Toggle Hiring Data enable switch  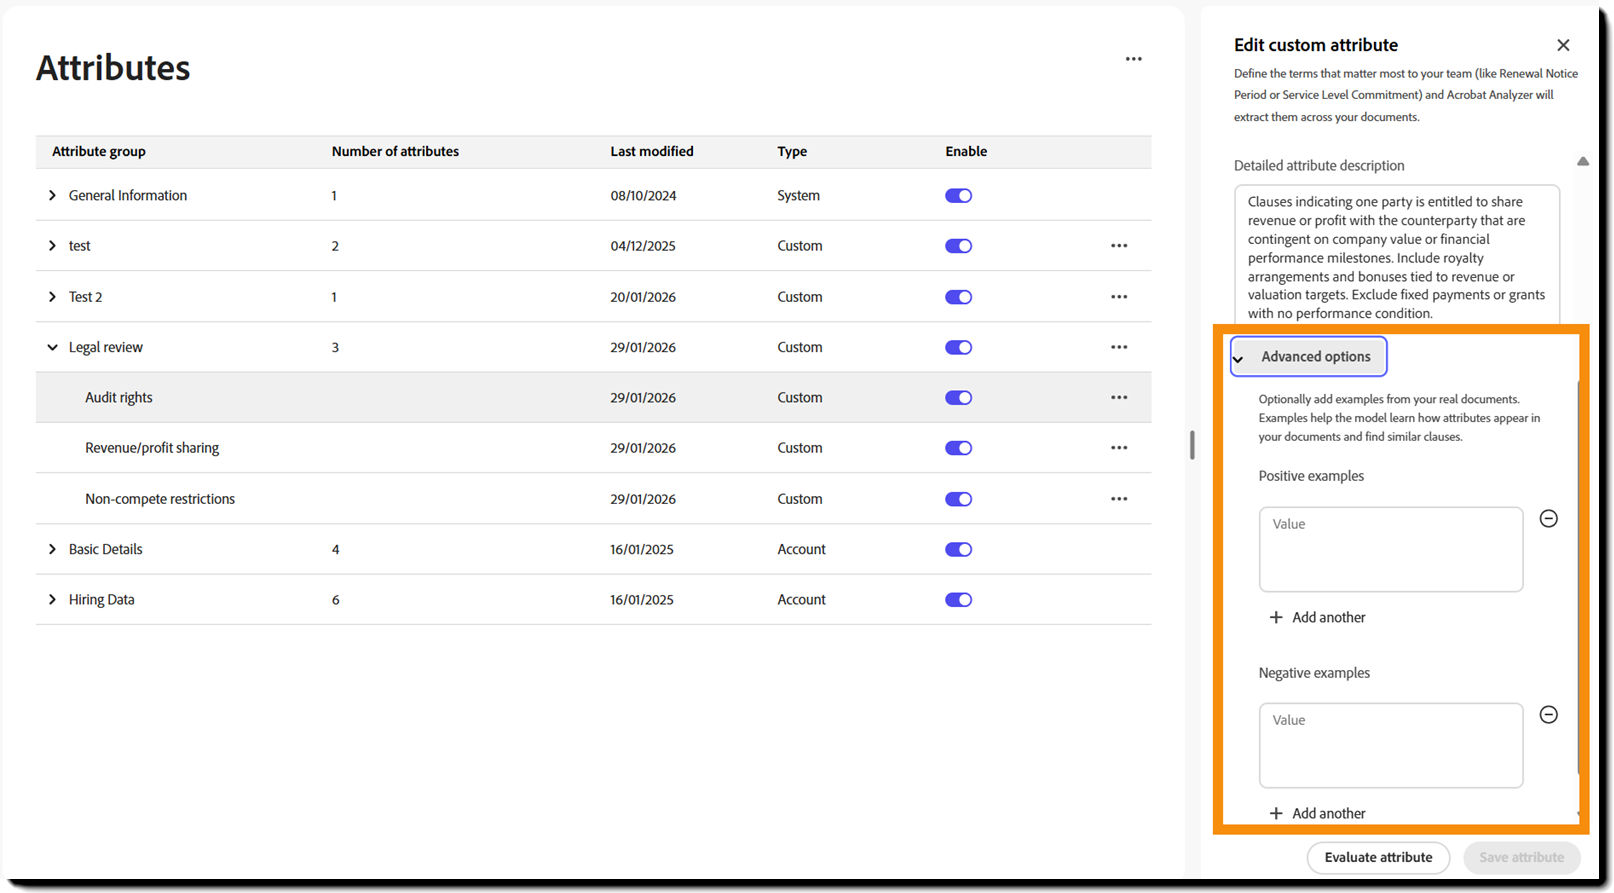tap(958, 600)
